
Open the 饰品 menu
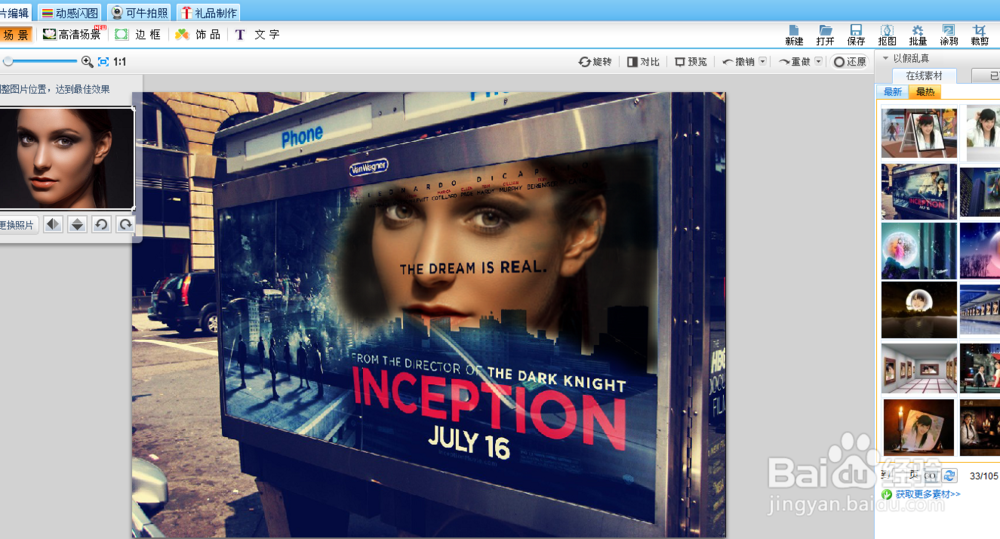198,34
